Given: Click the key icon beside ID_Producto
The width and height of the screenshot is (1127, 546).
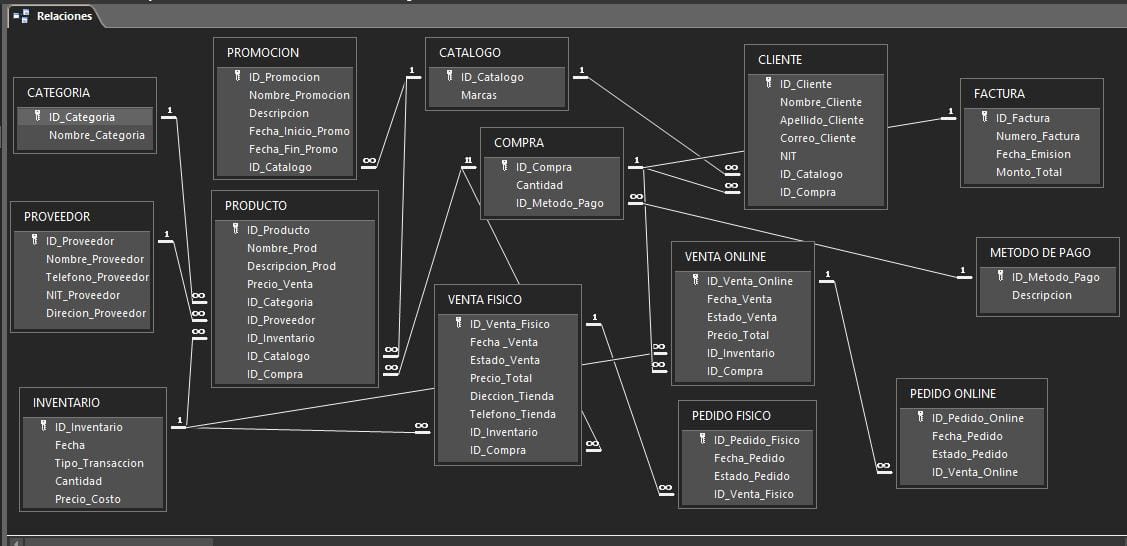Looking at the screenshot, I should tap(236, 229).
